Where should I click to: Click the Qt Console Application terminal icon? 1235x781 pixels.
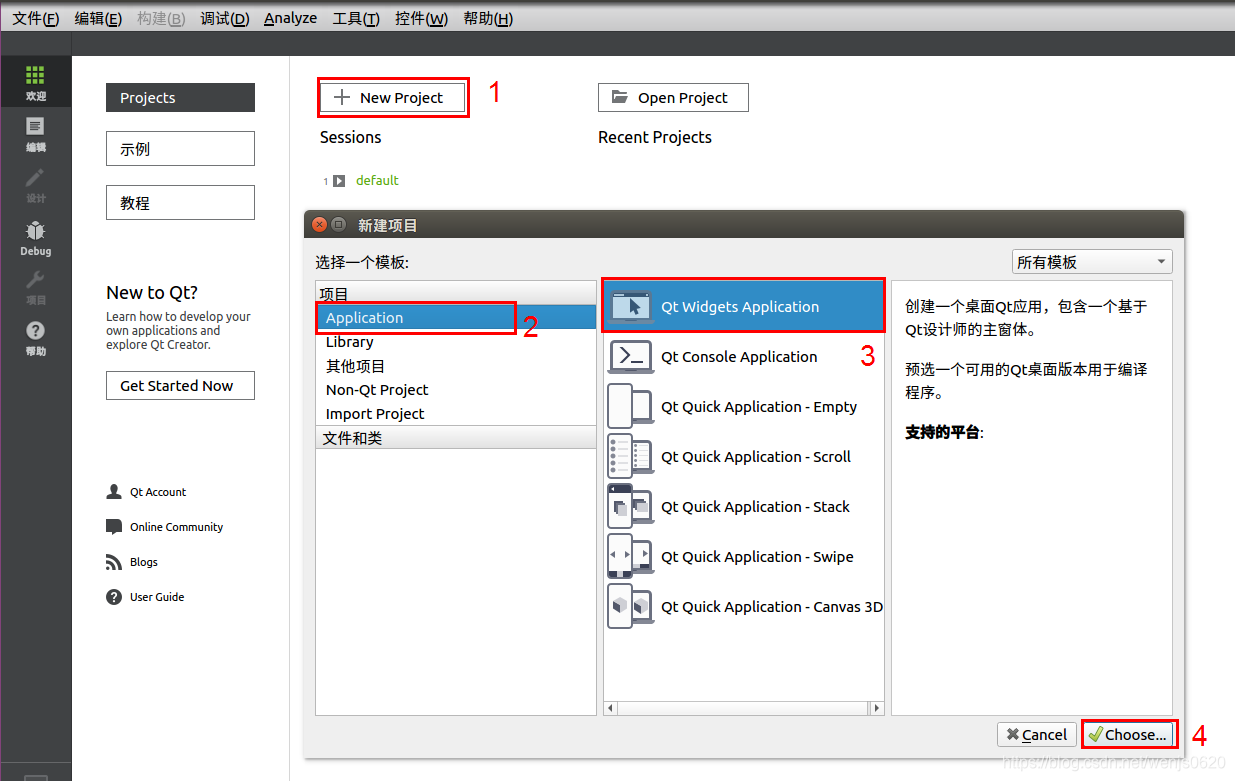(631, 357)
